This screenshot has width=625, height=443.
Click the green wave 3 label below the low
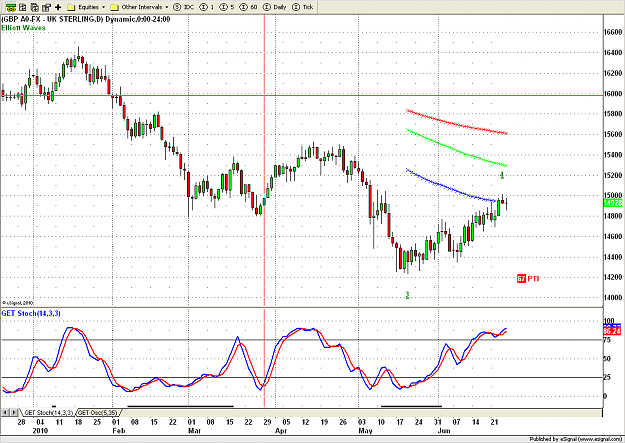407,295
